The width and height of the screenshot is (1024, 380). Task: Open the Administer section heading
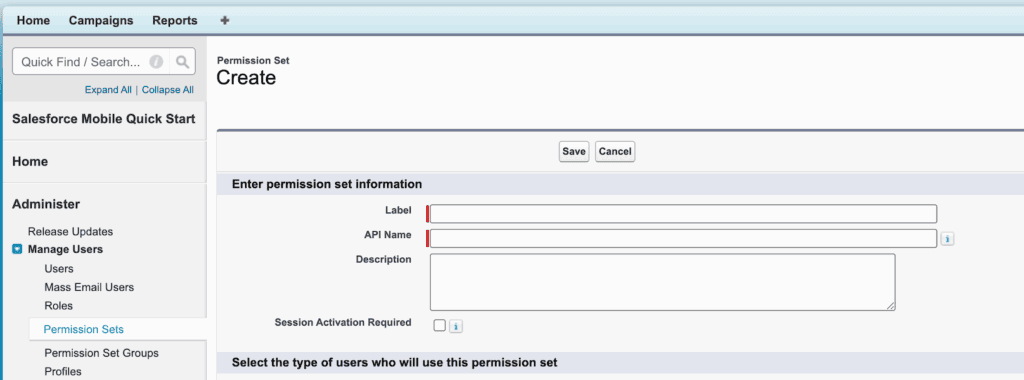(46, 204)
